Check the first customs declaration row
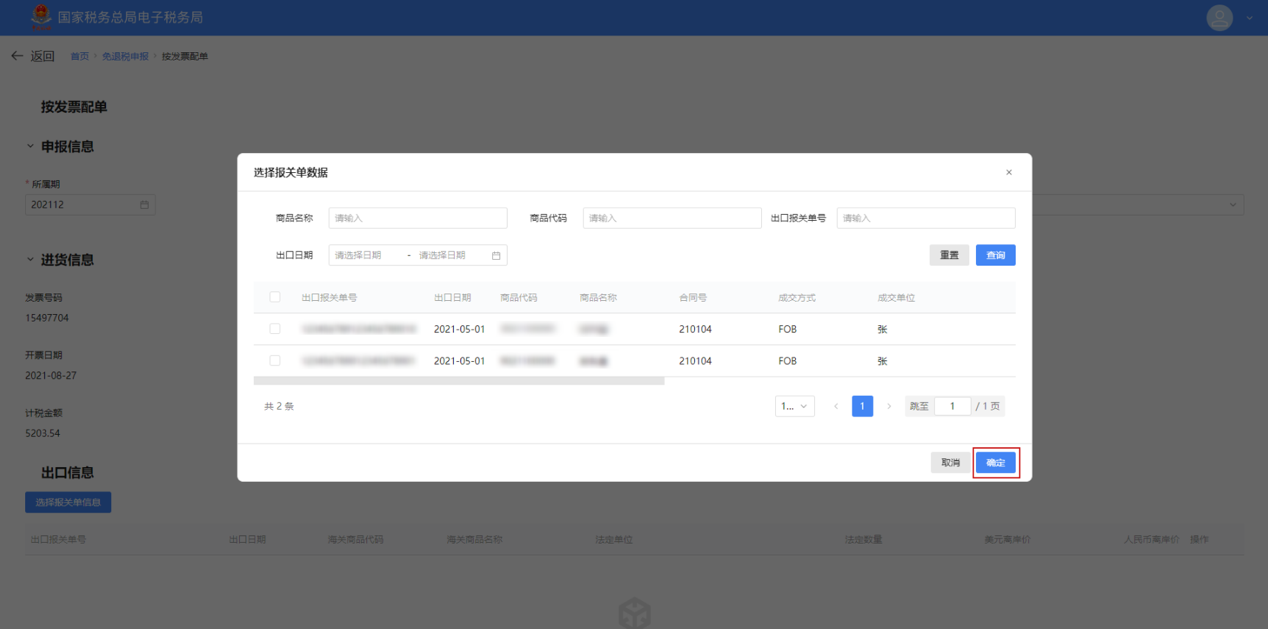 tap(275, 329)
